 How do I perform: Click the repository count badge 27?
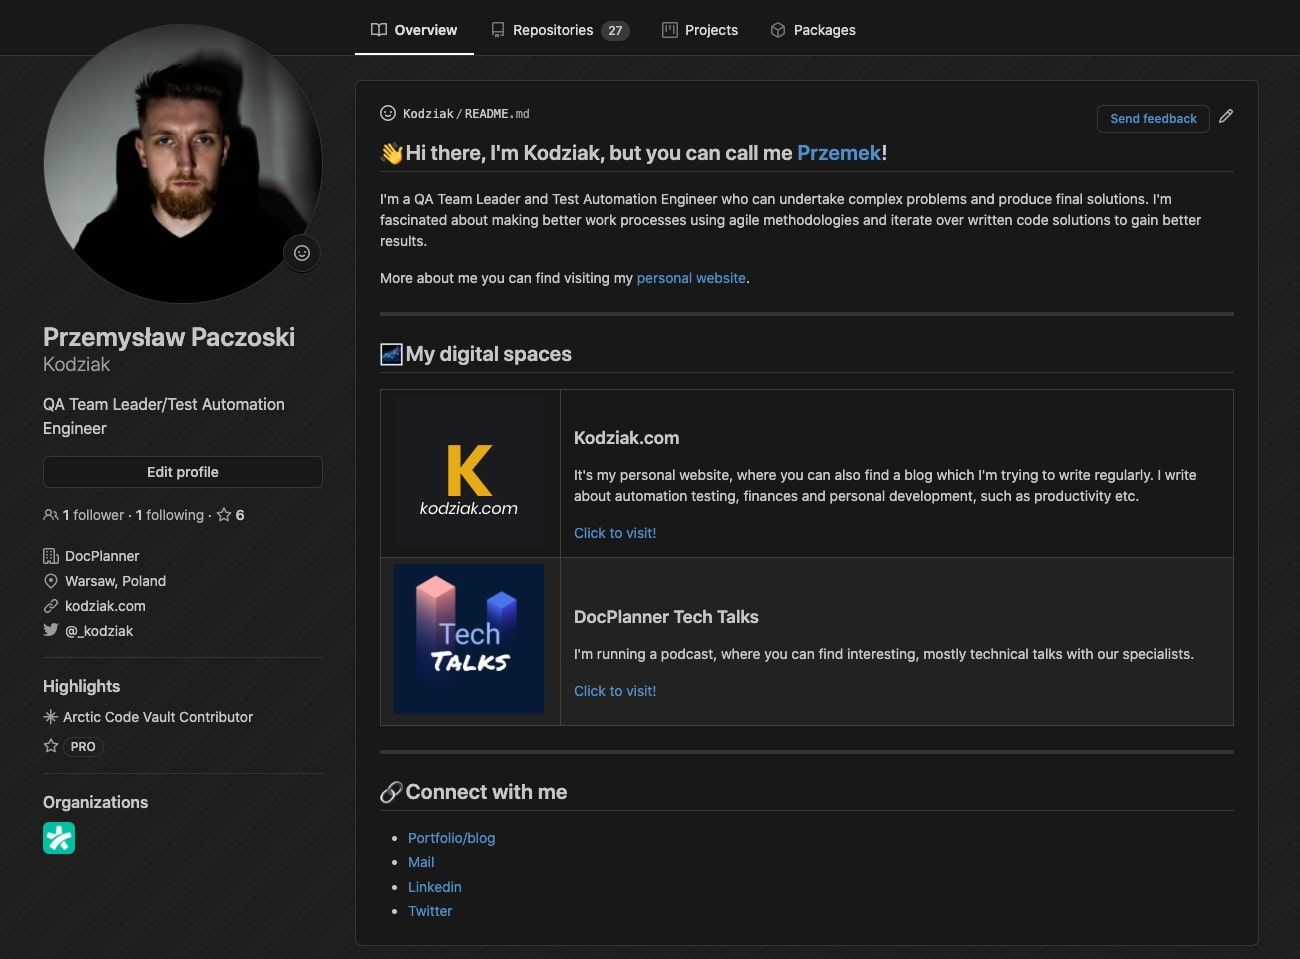[615, 30]
